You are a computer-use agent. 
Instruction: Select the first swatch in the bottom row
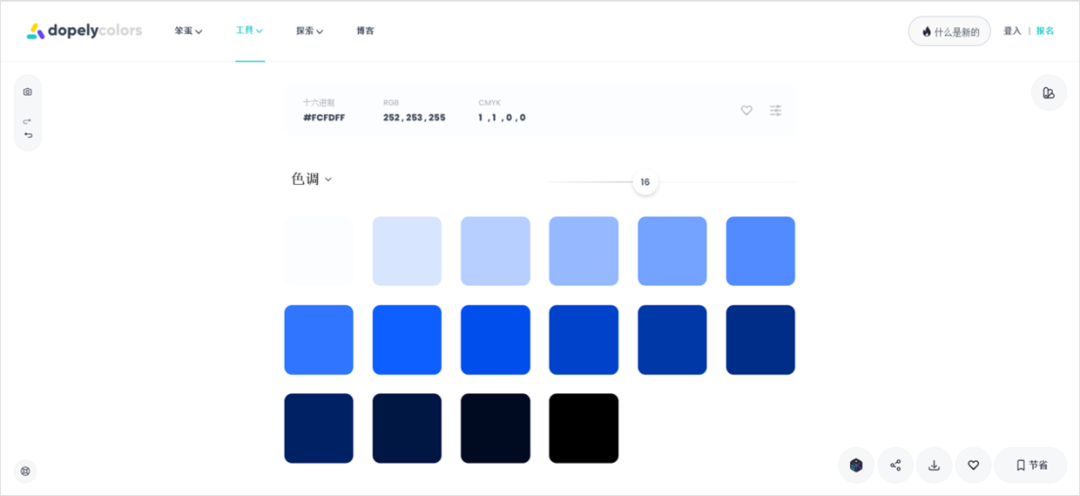click(x=319, y=428)
